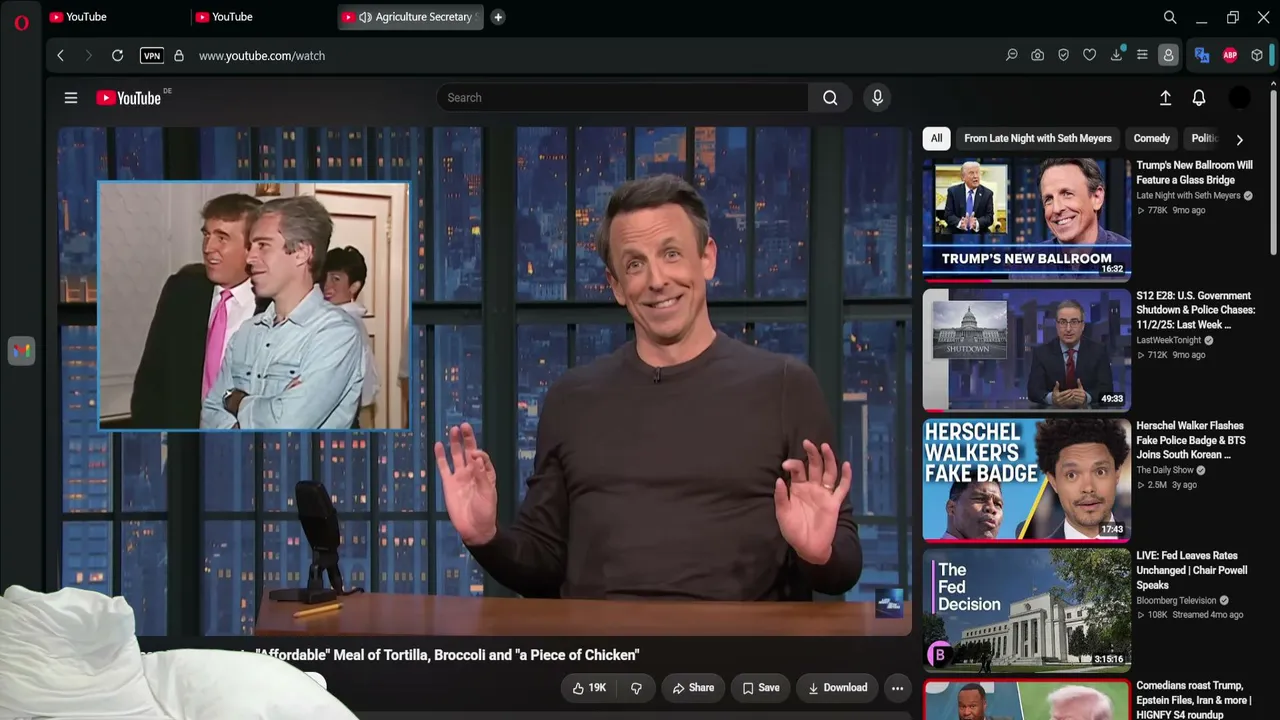Go to the YouTube home logo

[x=128, y=98]
